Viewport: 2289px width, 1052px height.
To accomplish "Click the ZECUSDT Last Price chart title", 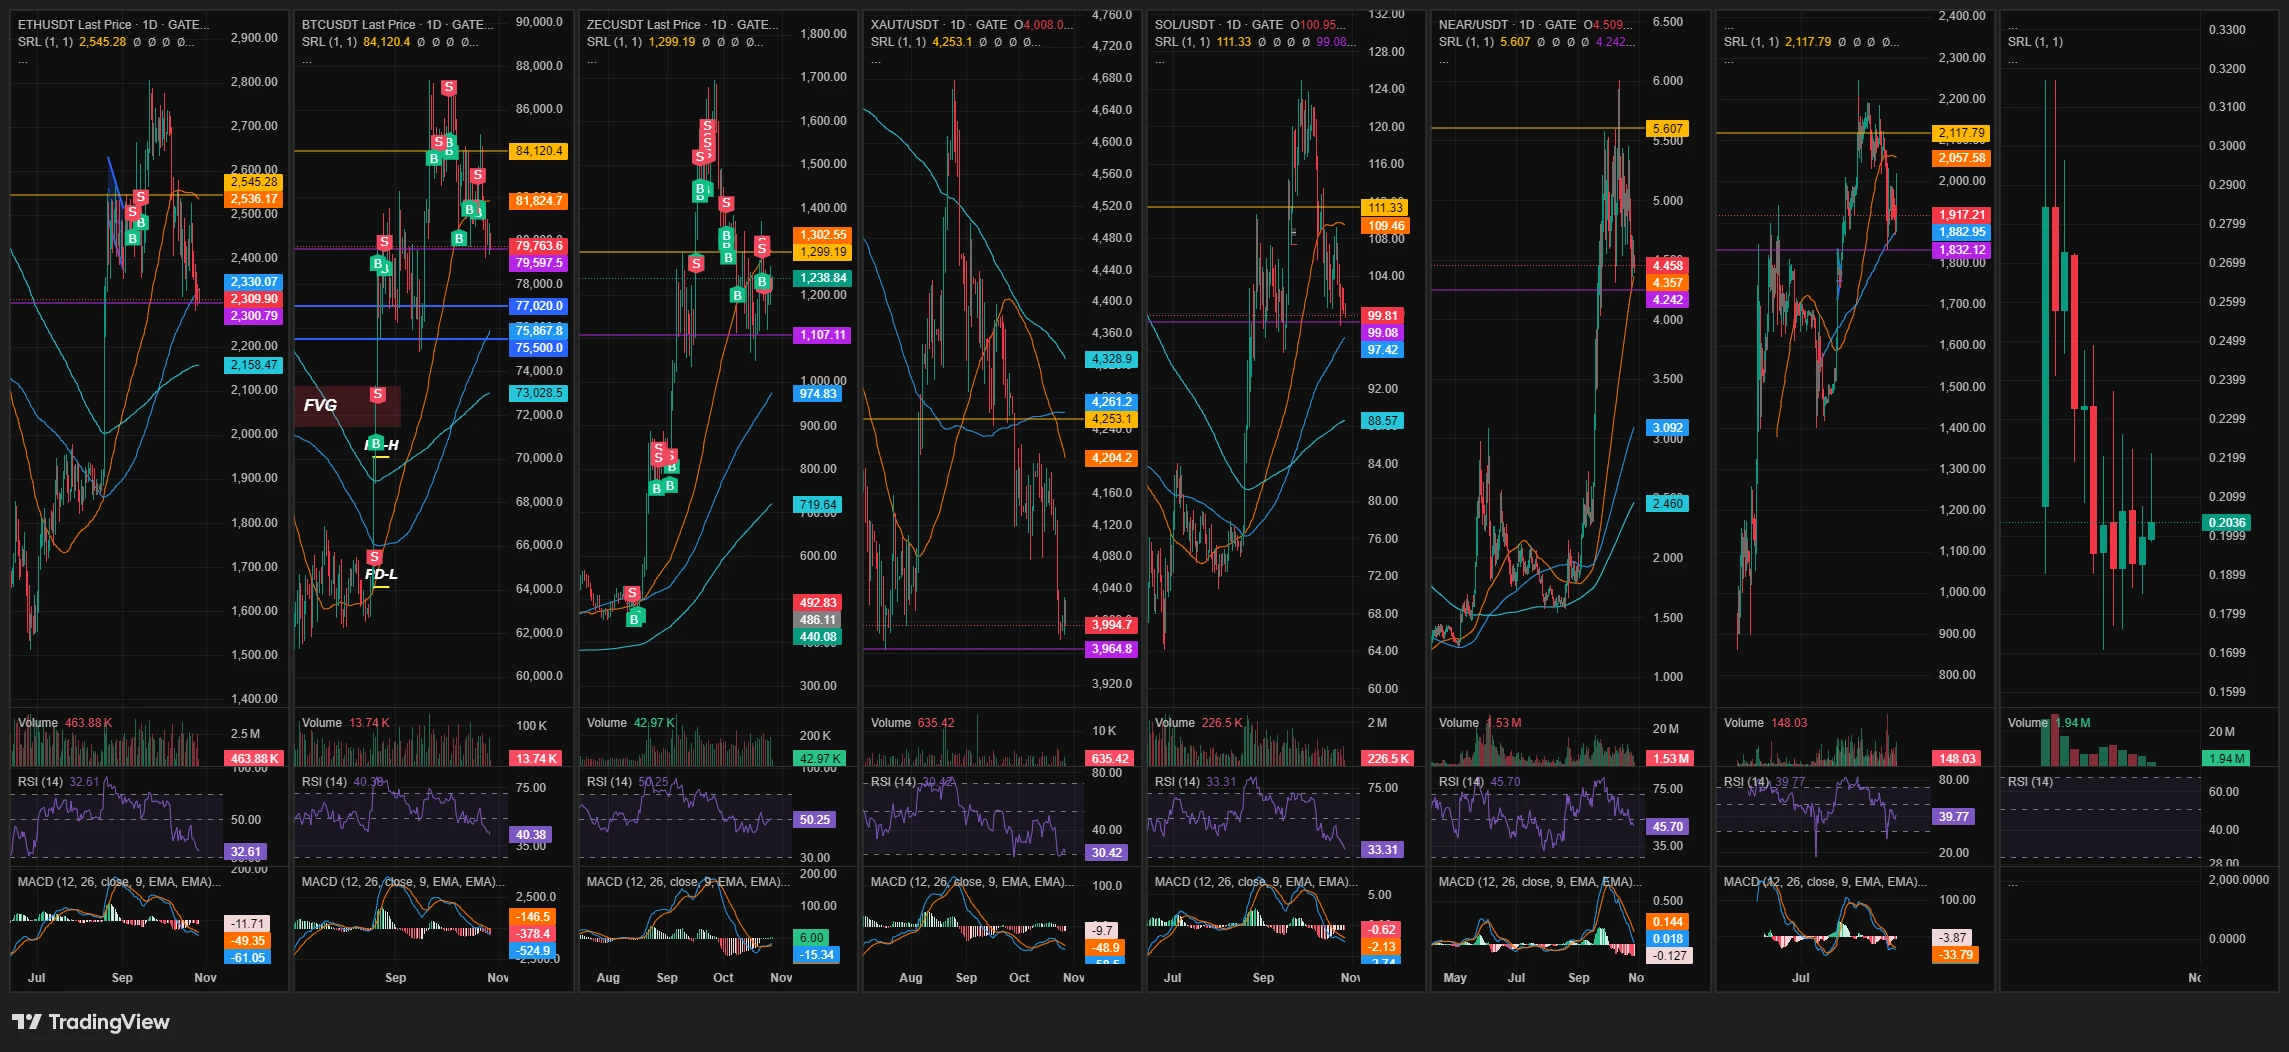I will click(x=682, y=25).
